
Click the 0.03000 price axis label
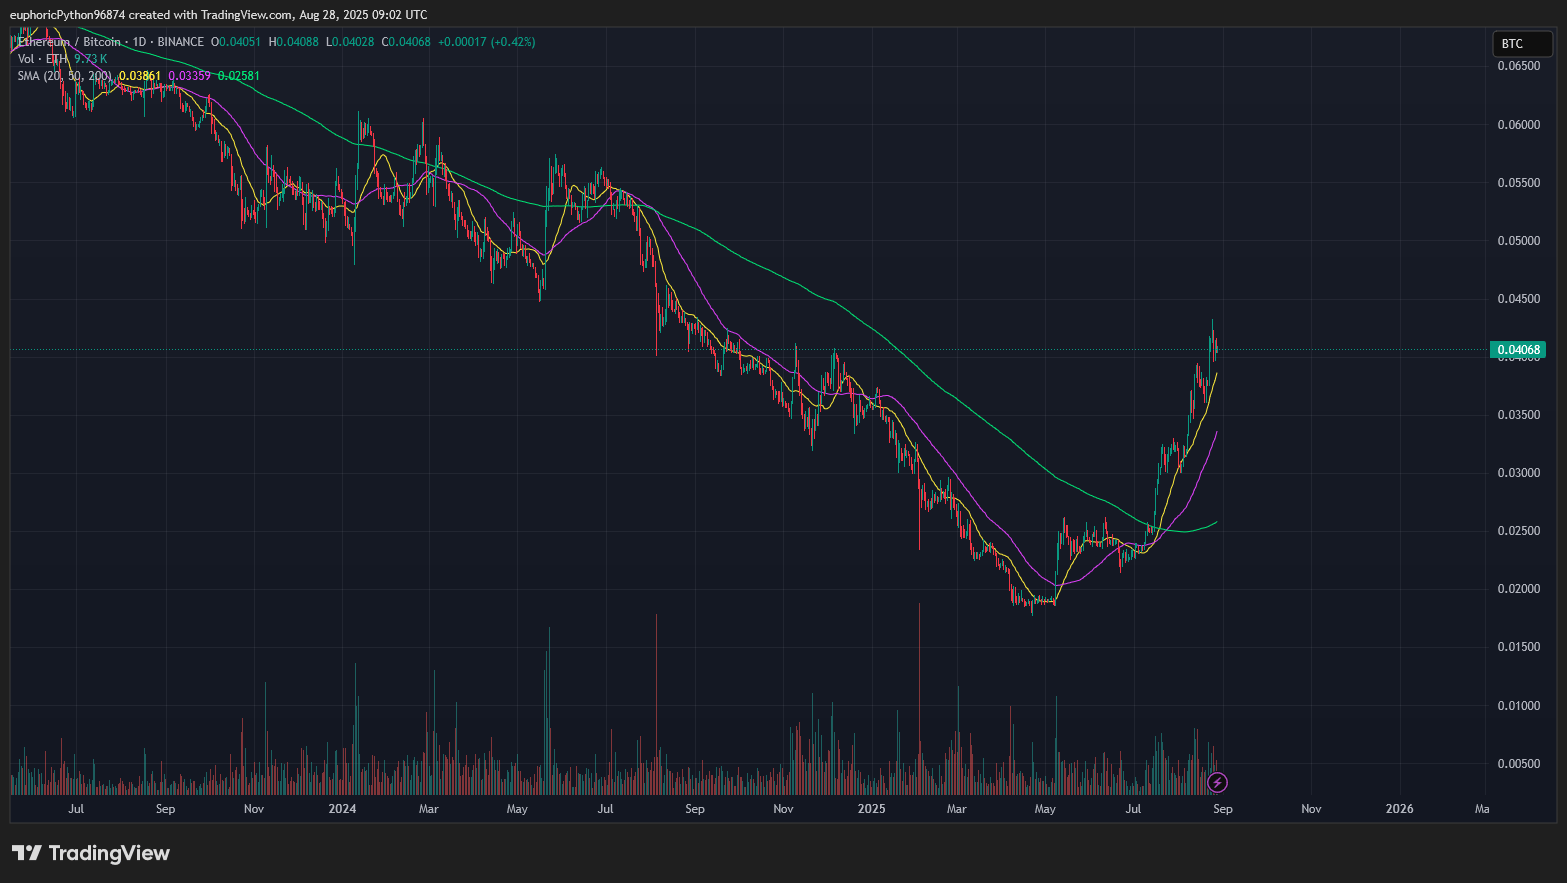(x=1518, y=473)
